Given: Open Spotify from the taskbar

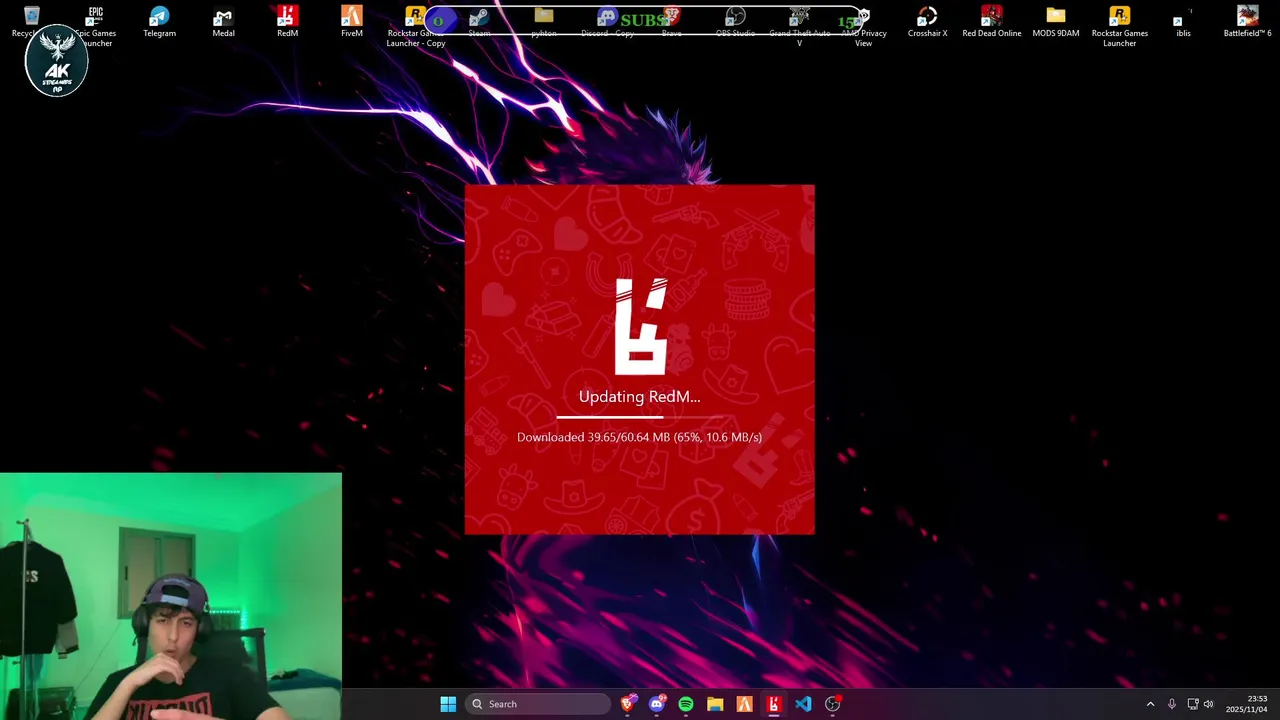Looking at the screenshot, I should coord(686,704).
